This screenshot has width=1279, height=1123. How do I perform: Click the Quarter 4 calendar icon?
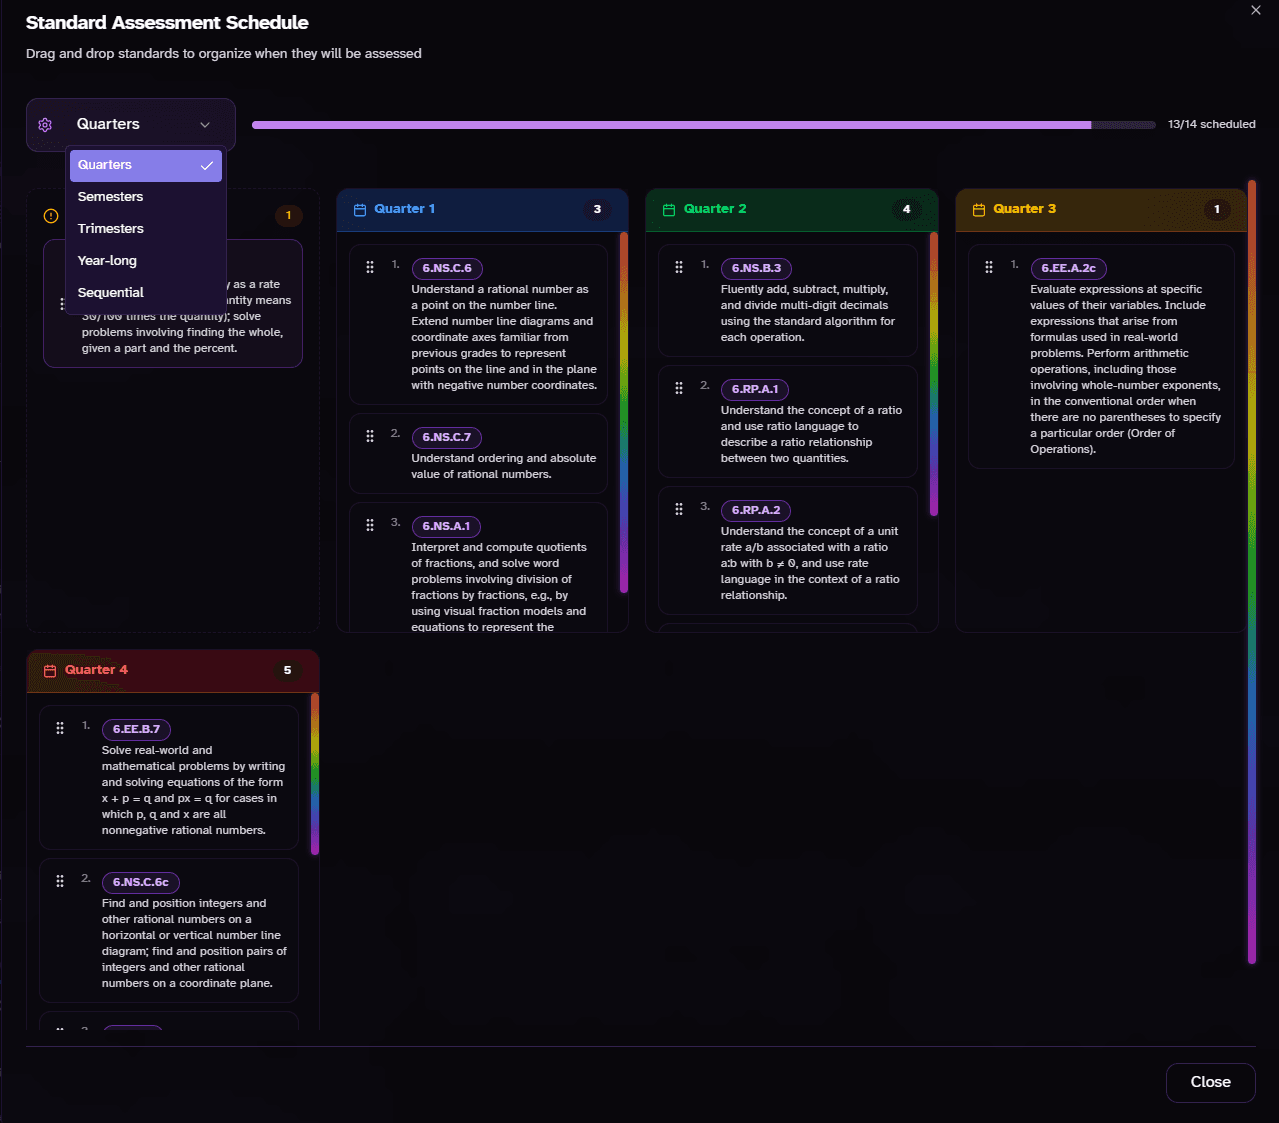50,671
